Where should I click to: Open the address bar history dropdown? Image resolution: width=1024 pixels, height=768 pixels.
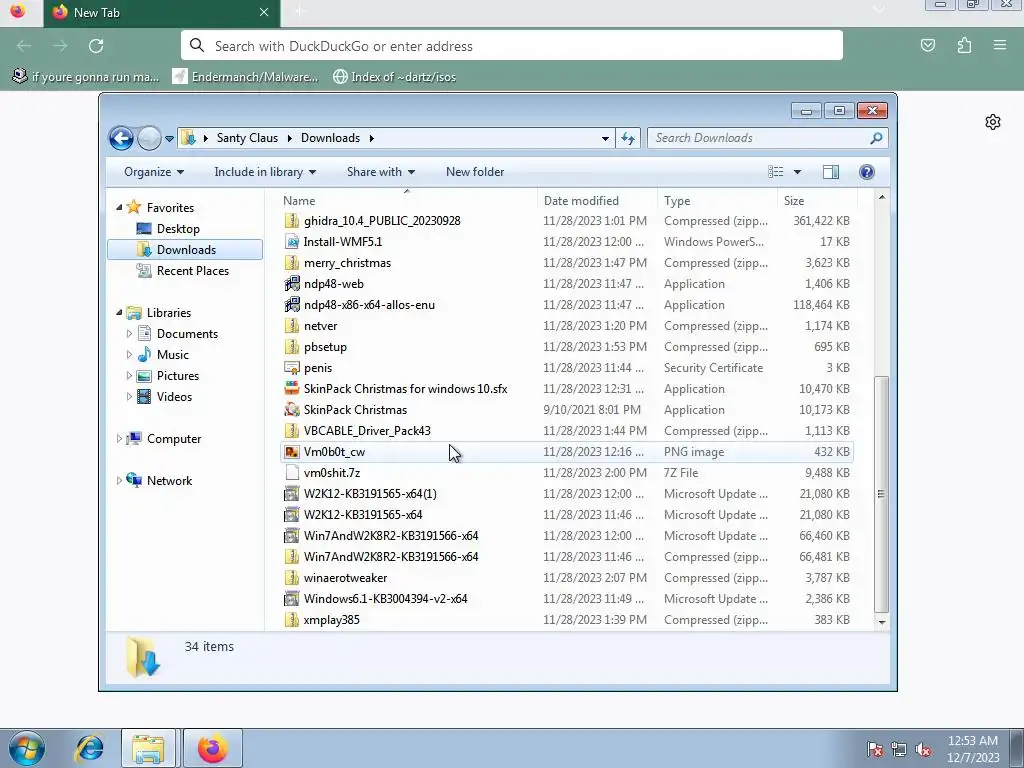(605, 138)
